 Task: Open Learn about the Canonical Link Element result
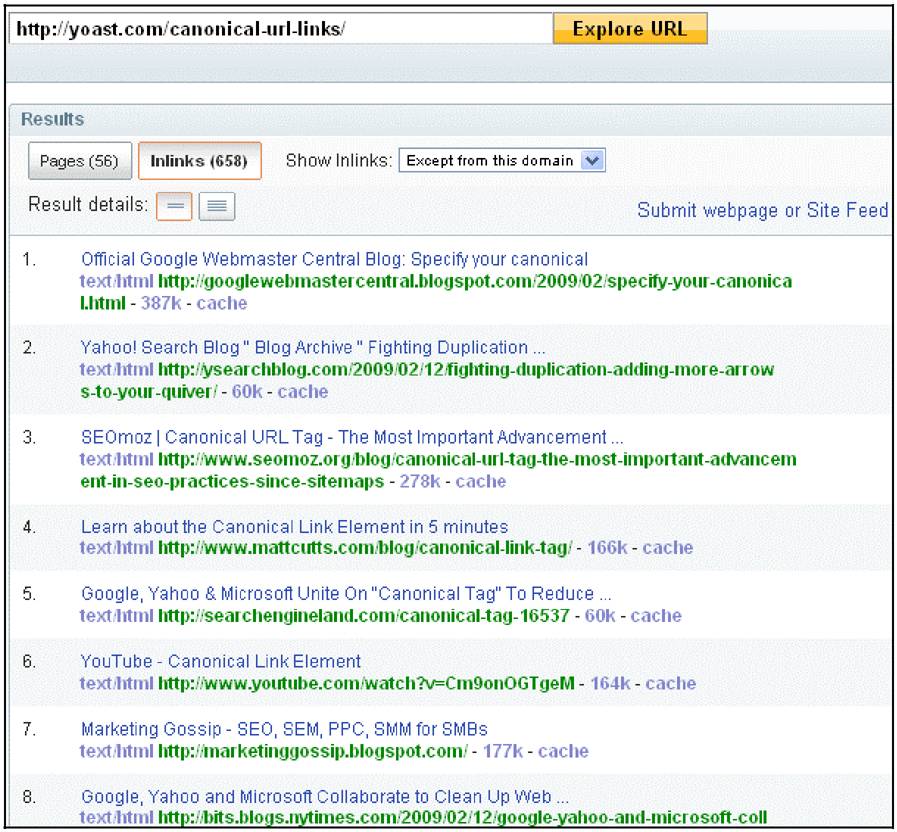pyautogui.click(x=294, y=526)
